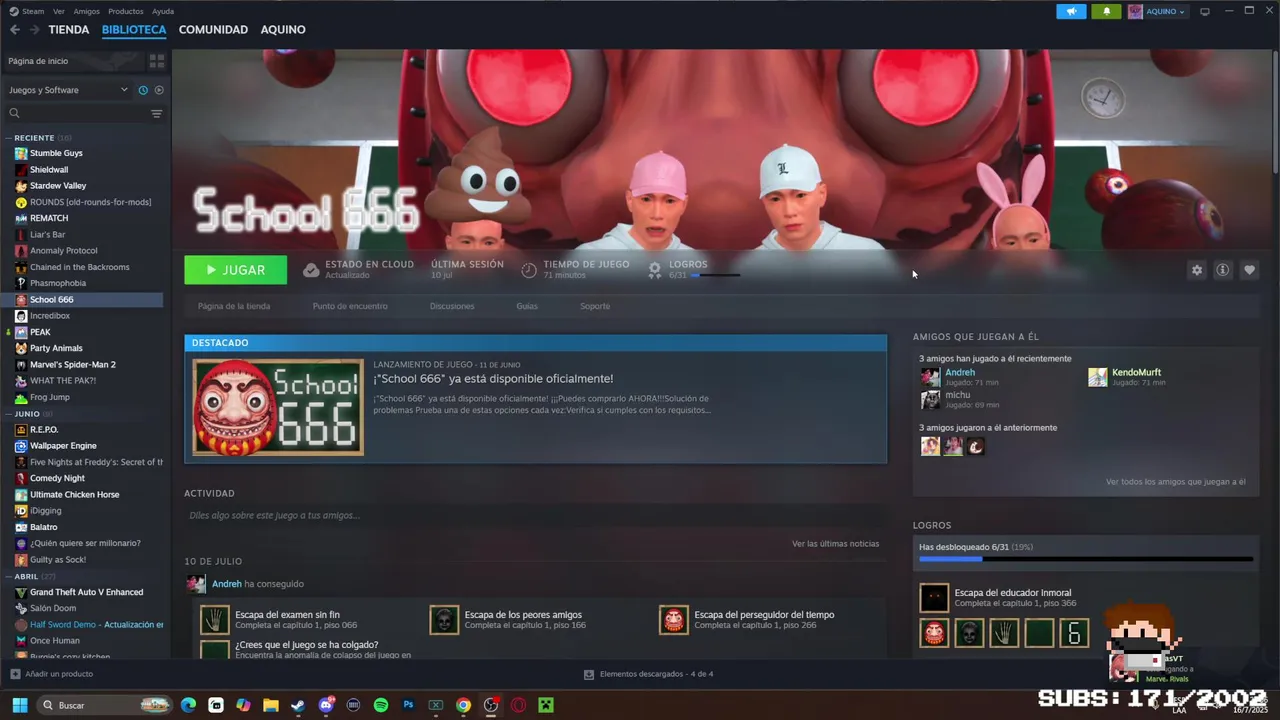Go to TIENDA tab
Viewport: 1280px width, 720px height.
tap(69, 30)
